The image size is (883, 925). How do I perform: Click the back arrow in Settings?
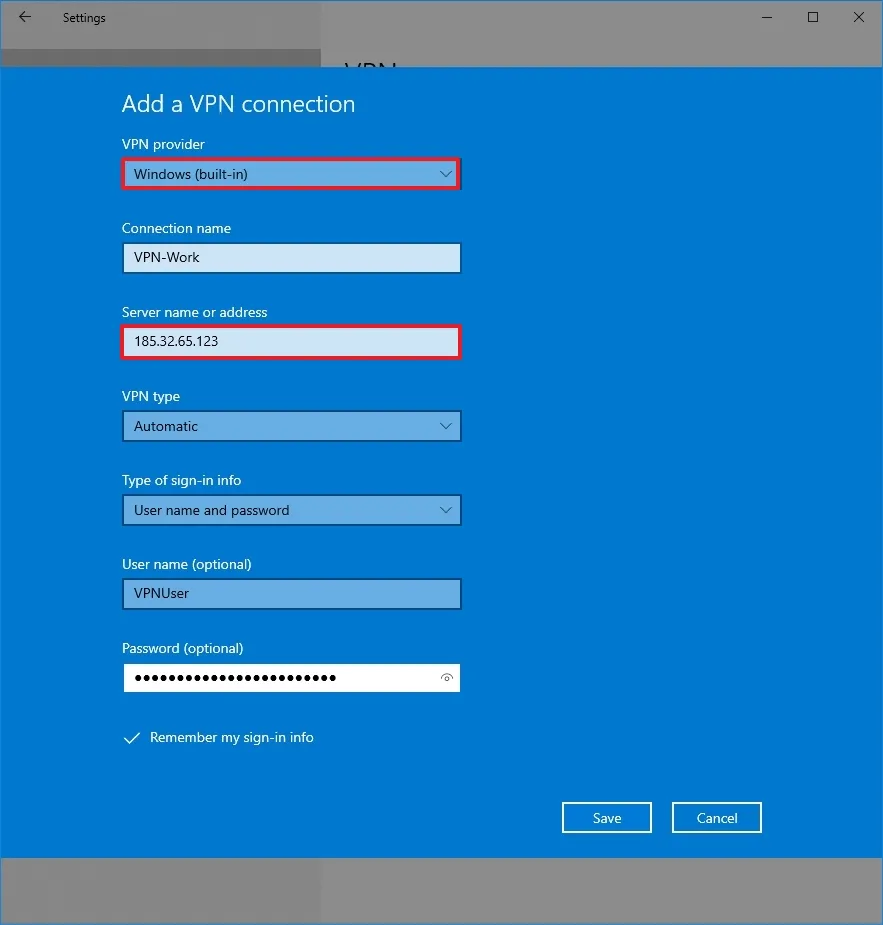pos(24,17)
